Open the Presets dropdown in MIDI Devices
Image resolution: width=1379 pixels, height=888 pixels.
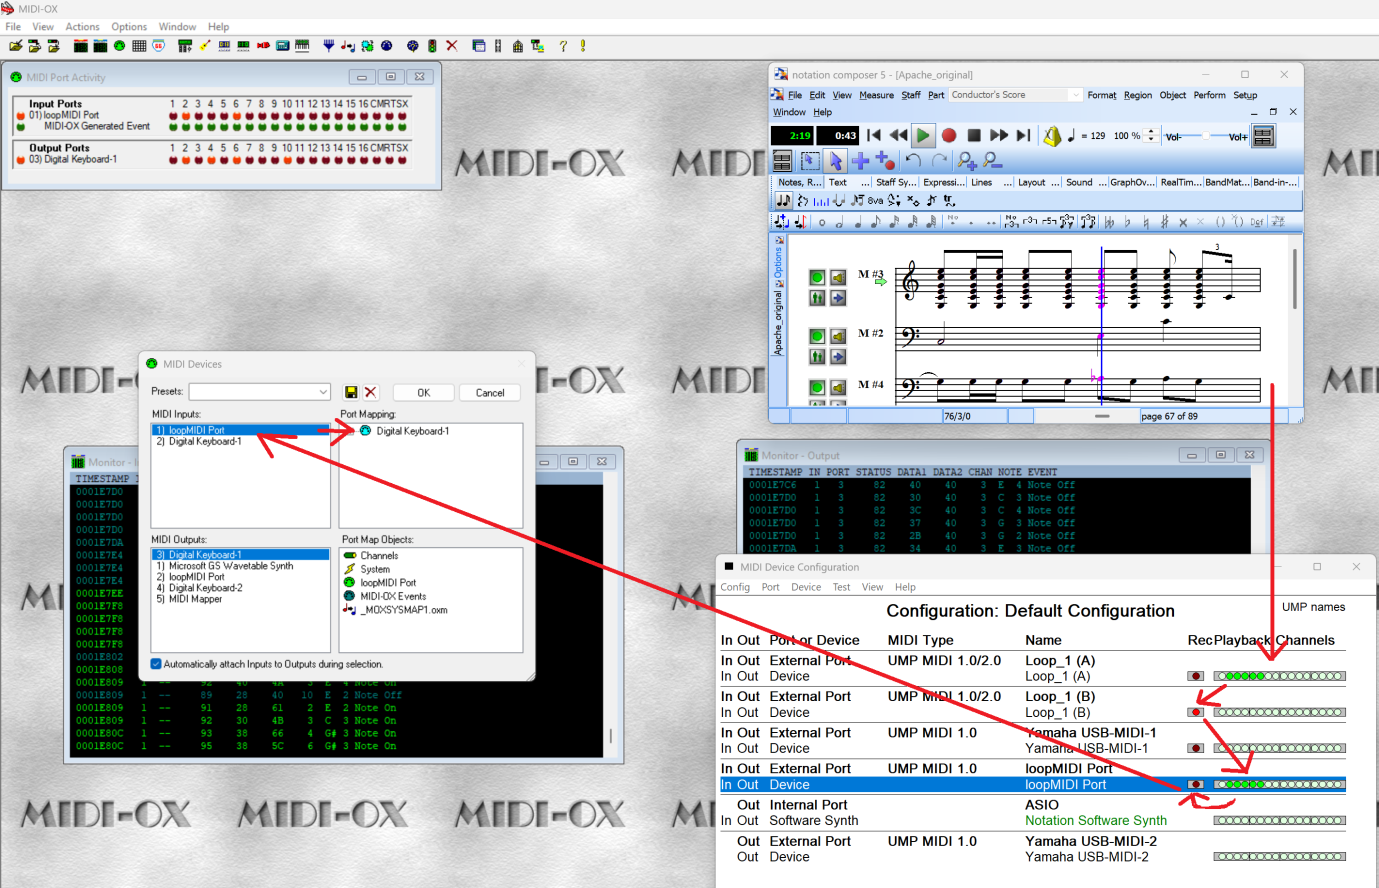(x=323, y=392)
